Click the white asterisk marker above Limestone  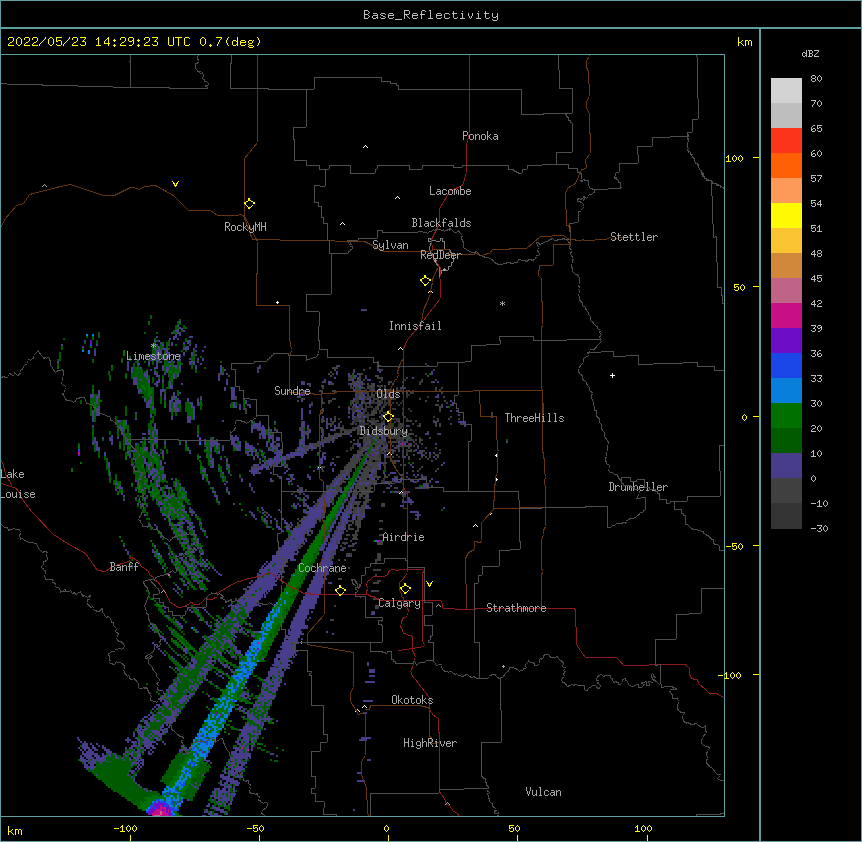(154, 345)
